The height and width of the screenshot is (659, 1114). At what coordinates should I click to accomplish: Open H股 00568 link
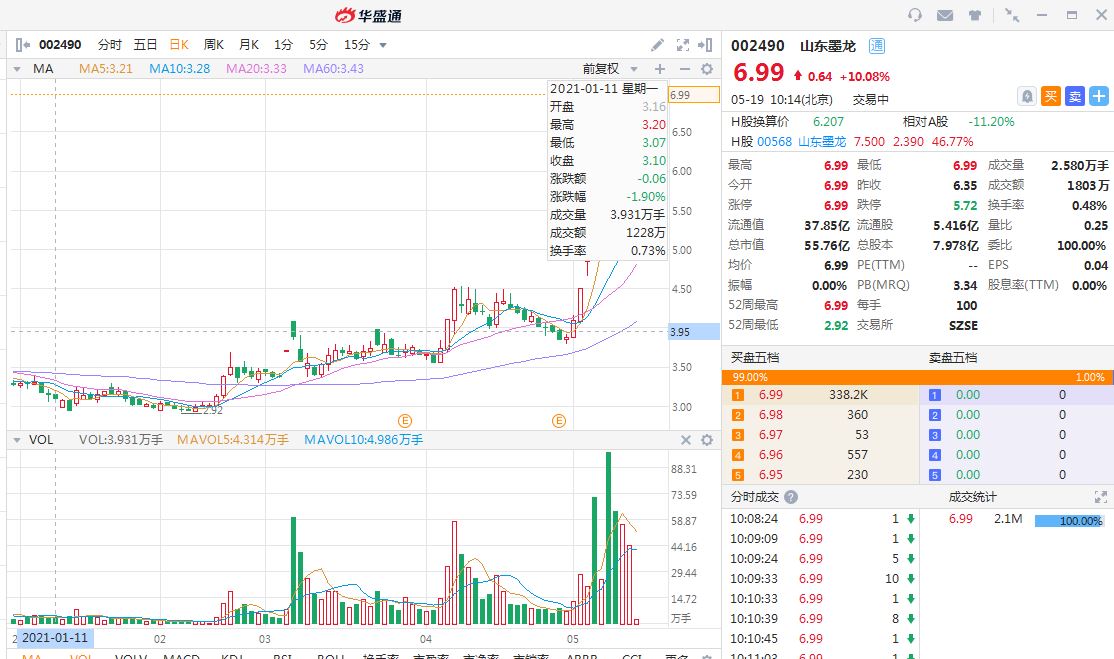(x=774, y=141)
